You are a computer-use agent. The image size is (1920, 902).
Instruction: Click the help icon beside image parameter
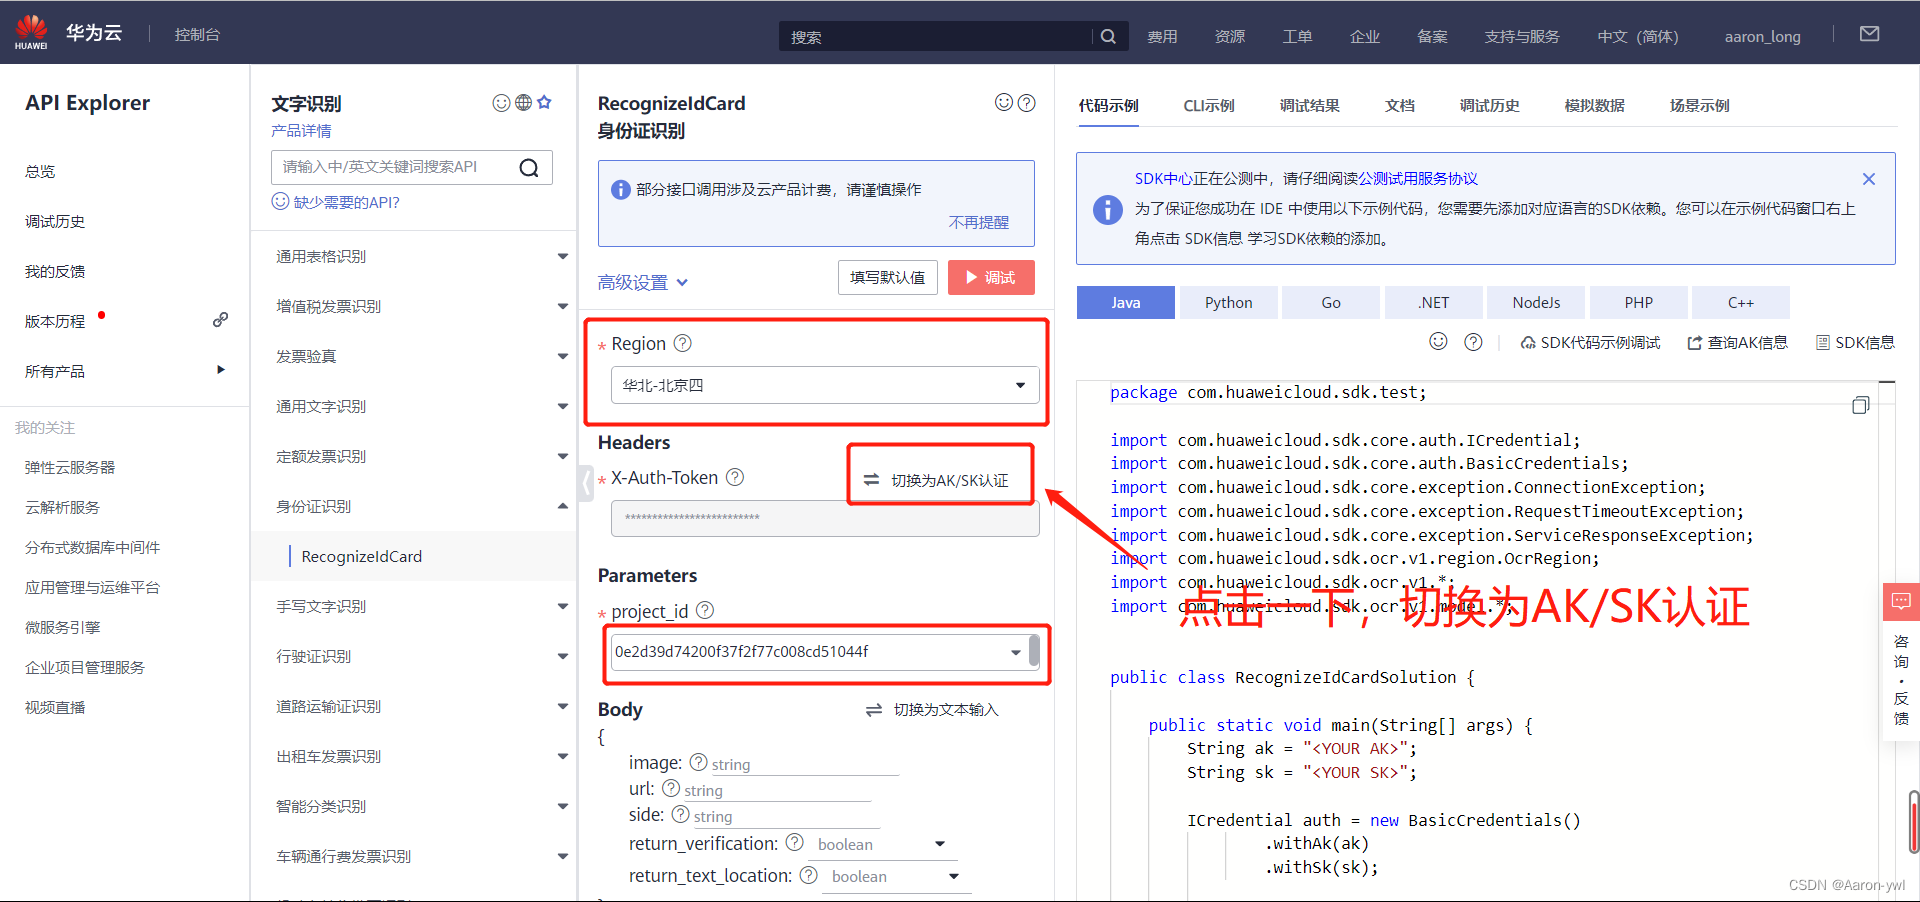[698, 762]
